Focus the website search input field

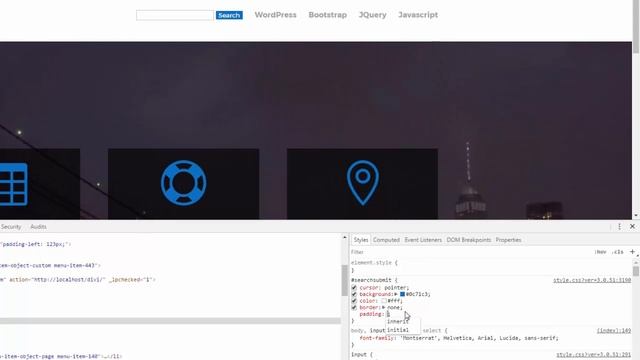tap(175, 15)
